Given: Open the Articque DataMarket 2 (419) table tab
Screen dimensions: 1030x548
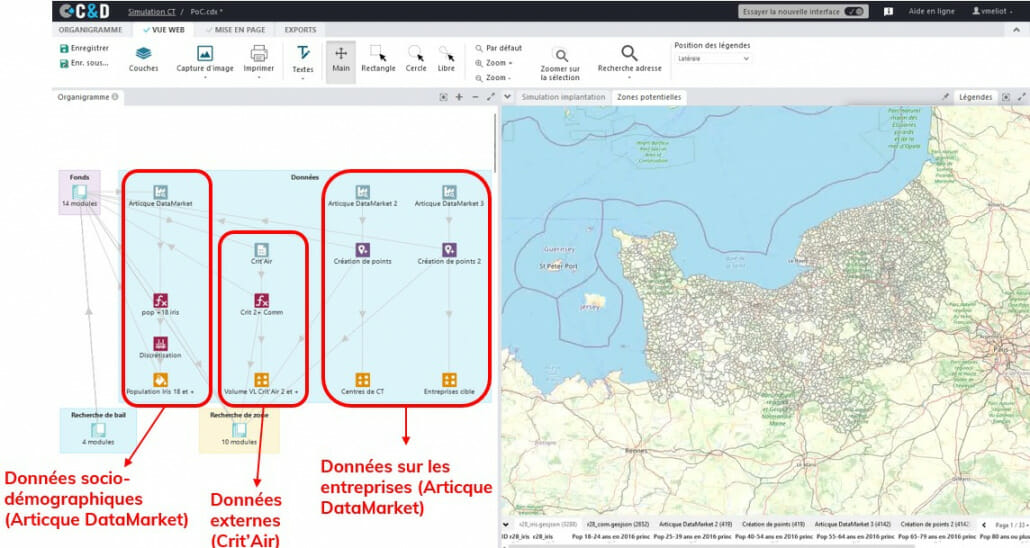Looking at the screenshot, I should point(695,524).
